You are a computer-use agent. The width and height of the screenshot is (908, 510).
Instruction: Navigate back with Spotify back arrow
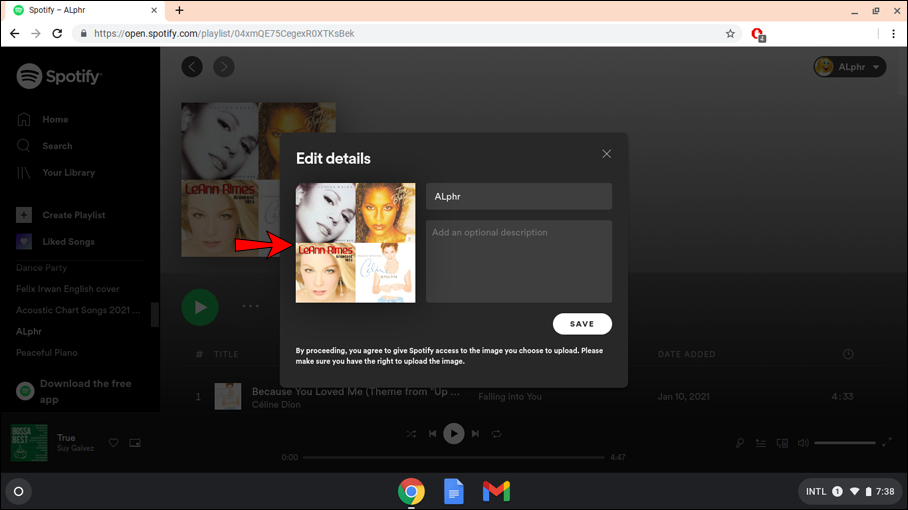coord(192,67)
